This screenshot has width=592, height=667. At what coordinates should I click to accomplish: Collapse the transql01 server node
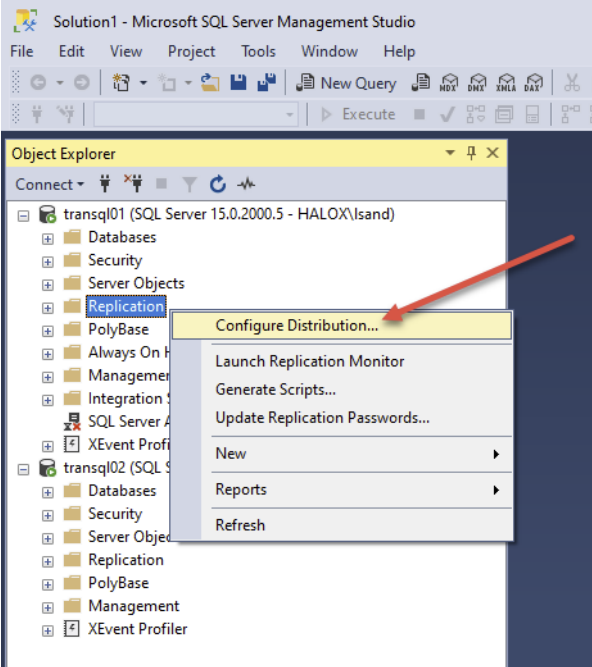[23, 216]
